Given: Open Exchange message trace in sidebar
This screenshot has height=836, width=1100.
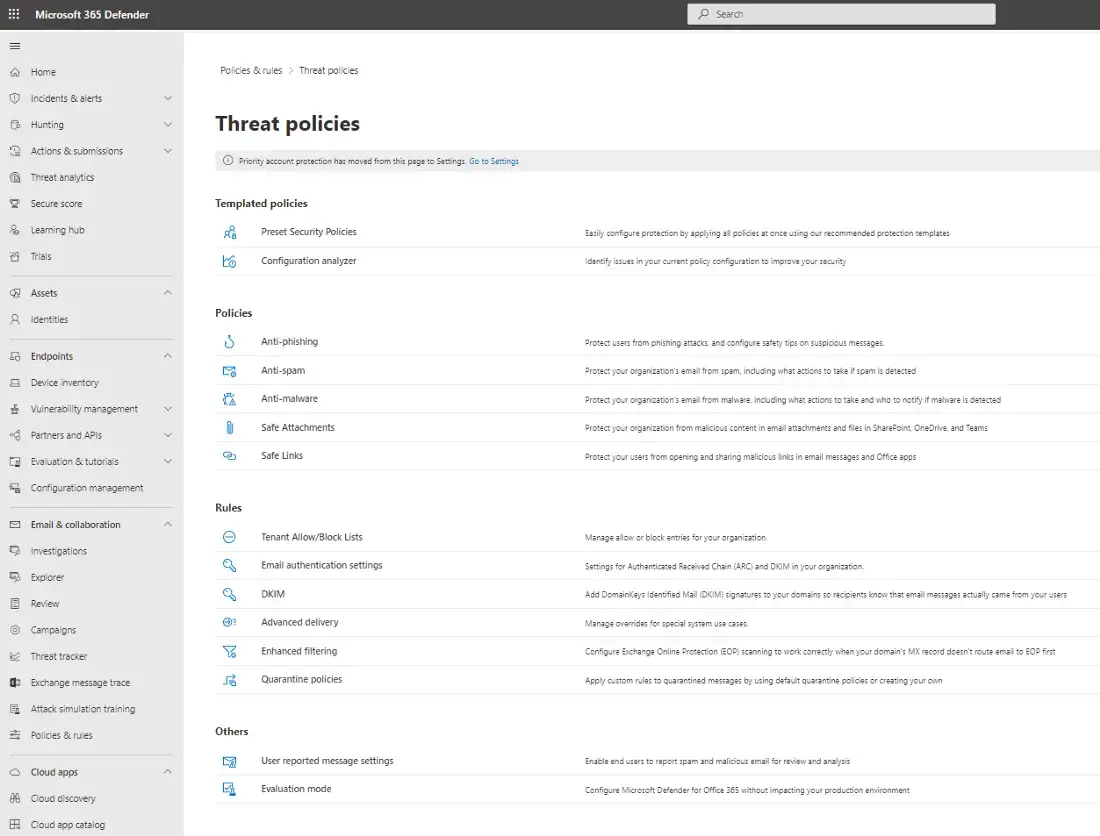Looking at the screenshot, I should 80,683.
